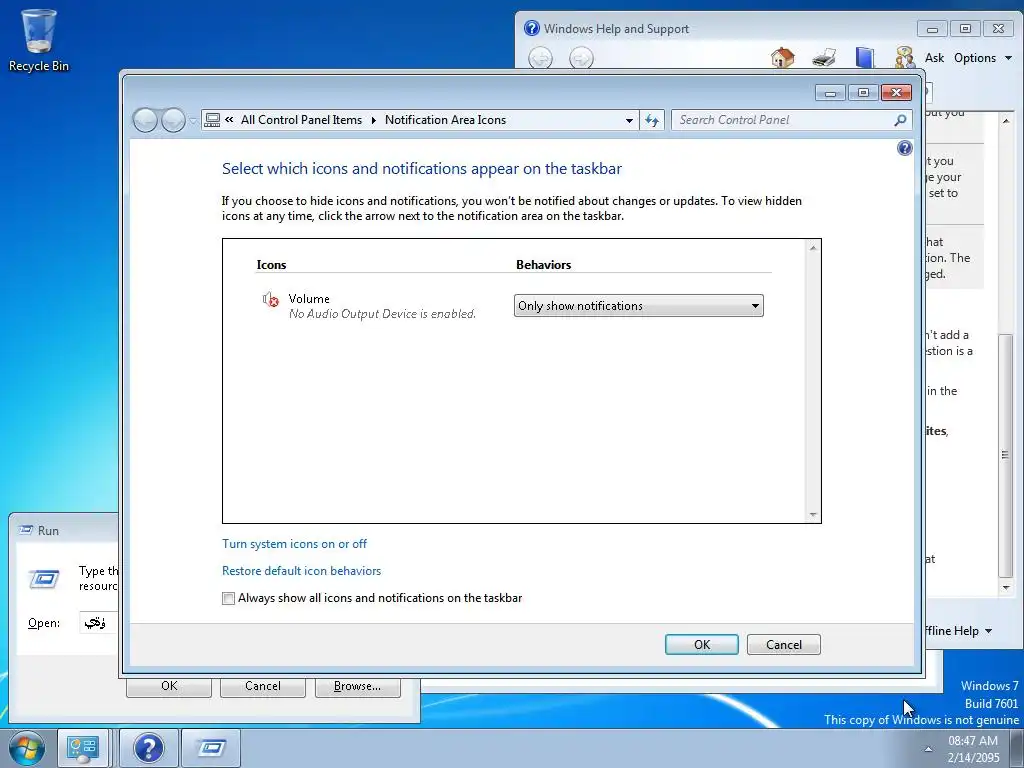
Task: Click Restore default icon behaviors
Action: (301, 571)
